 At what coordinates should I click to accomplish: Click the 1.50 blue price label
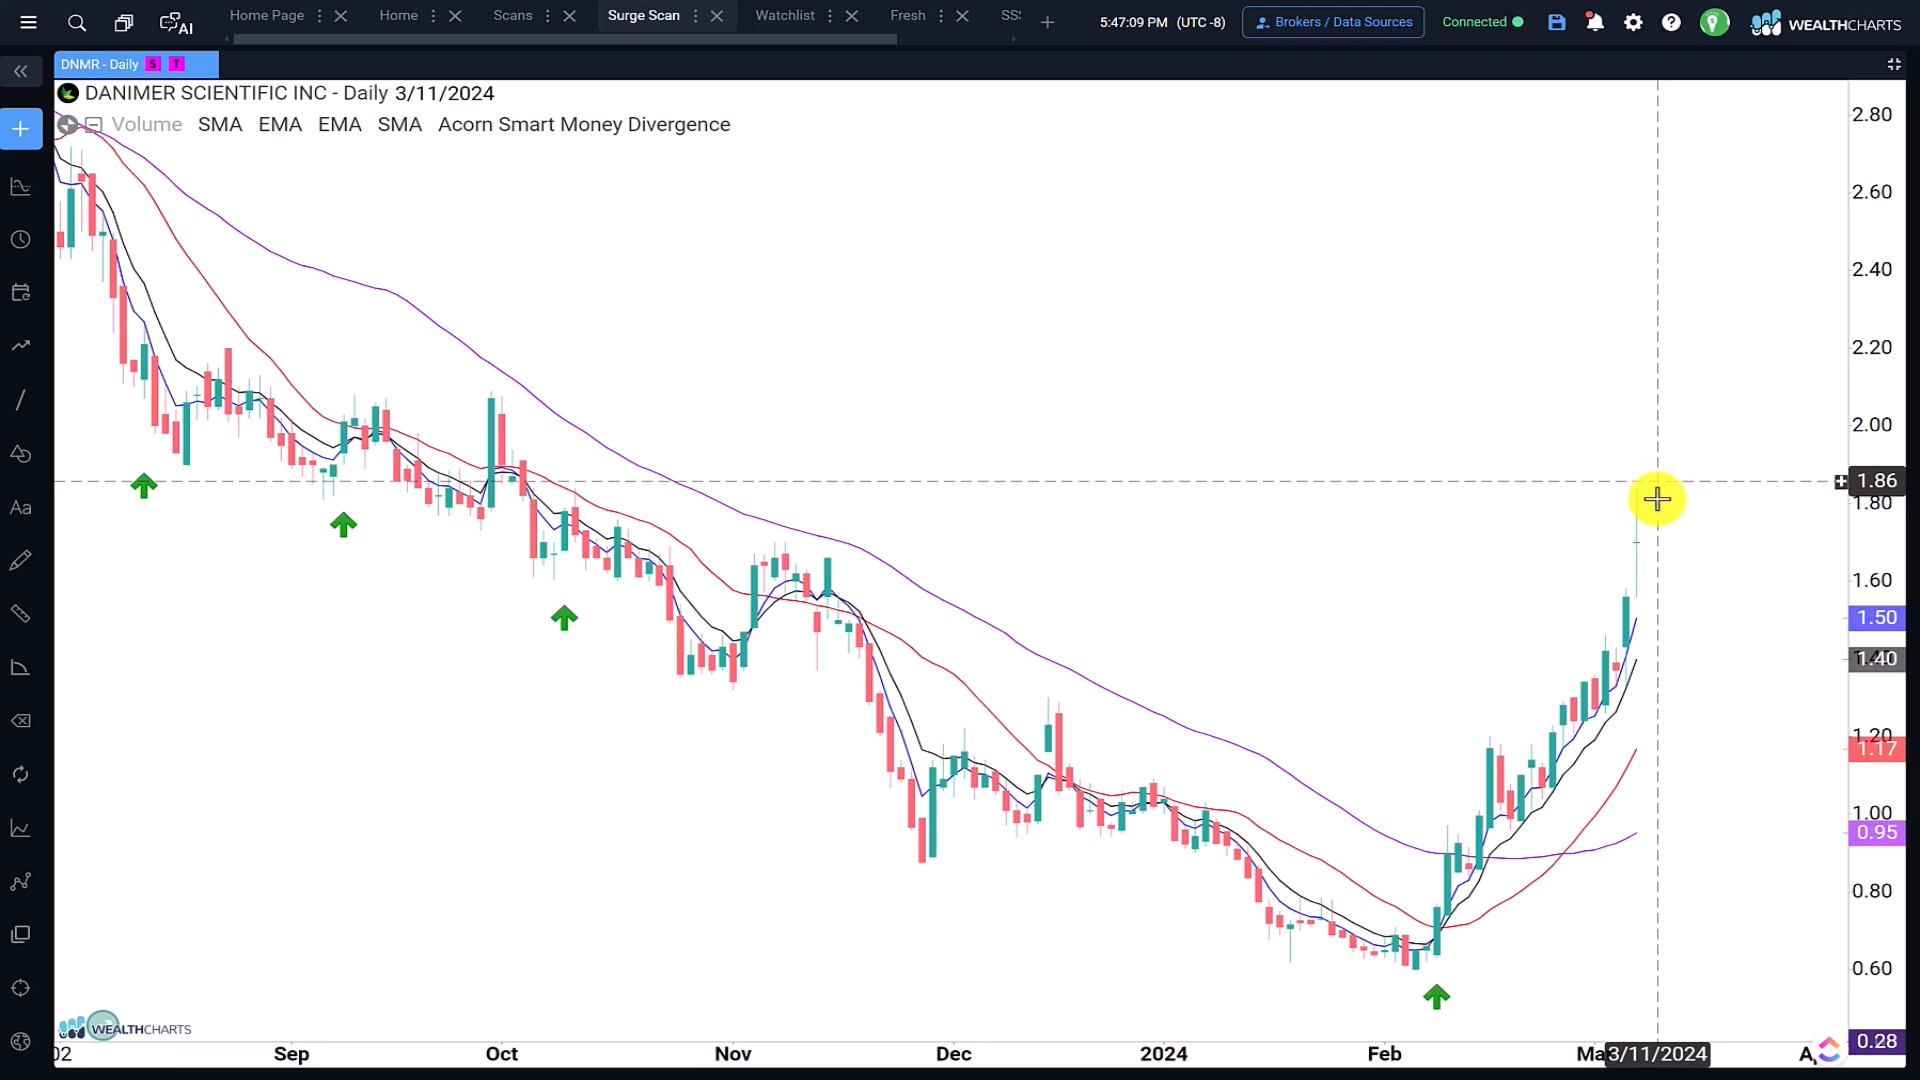click(1876, 618)
